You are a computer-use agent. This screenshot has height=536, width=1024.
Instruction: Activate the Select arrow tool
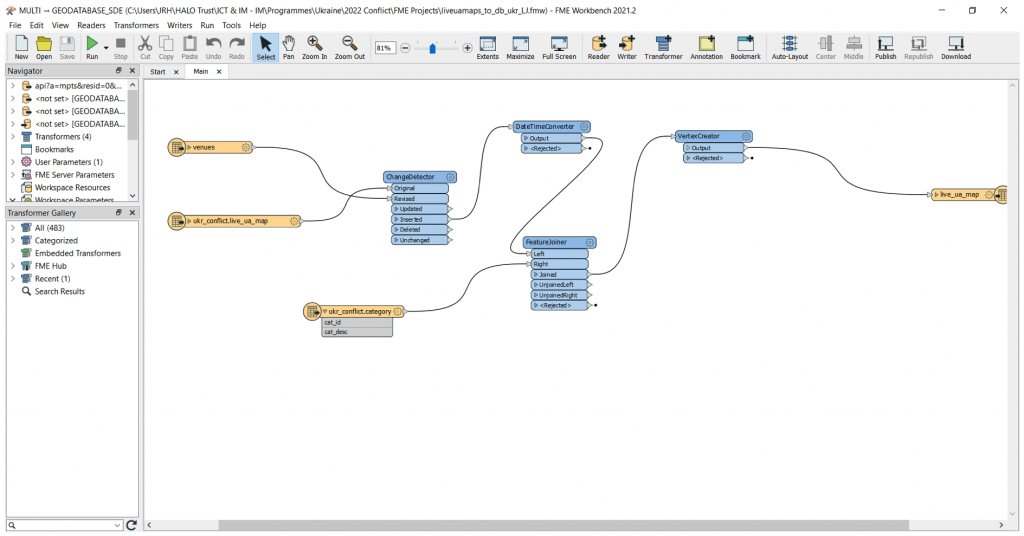(x=266, y=47)
